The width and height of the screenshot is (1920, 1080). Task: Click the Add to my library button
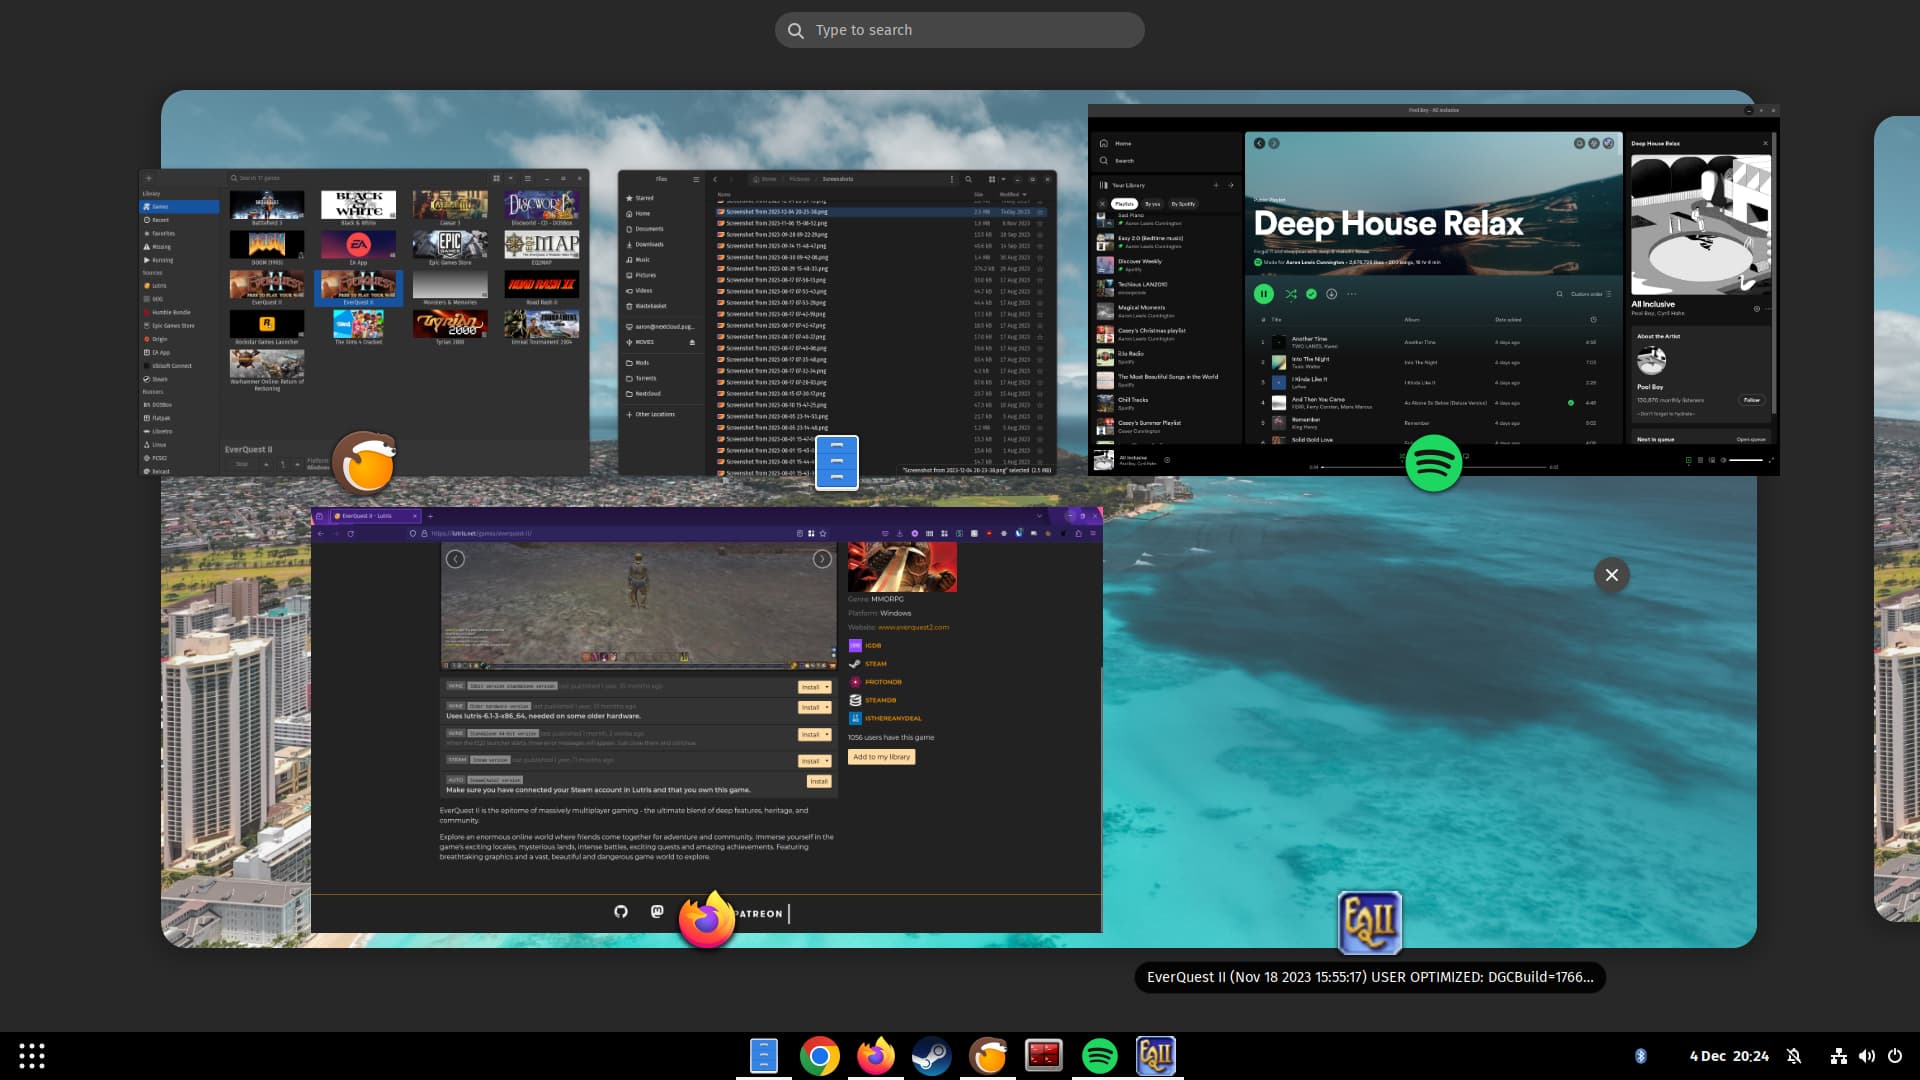[x=881, y=757]
